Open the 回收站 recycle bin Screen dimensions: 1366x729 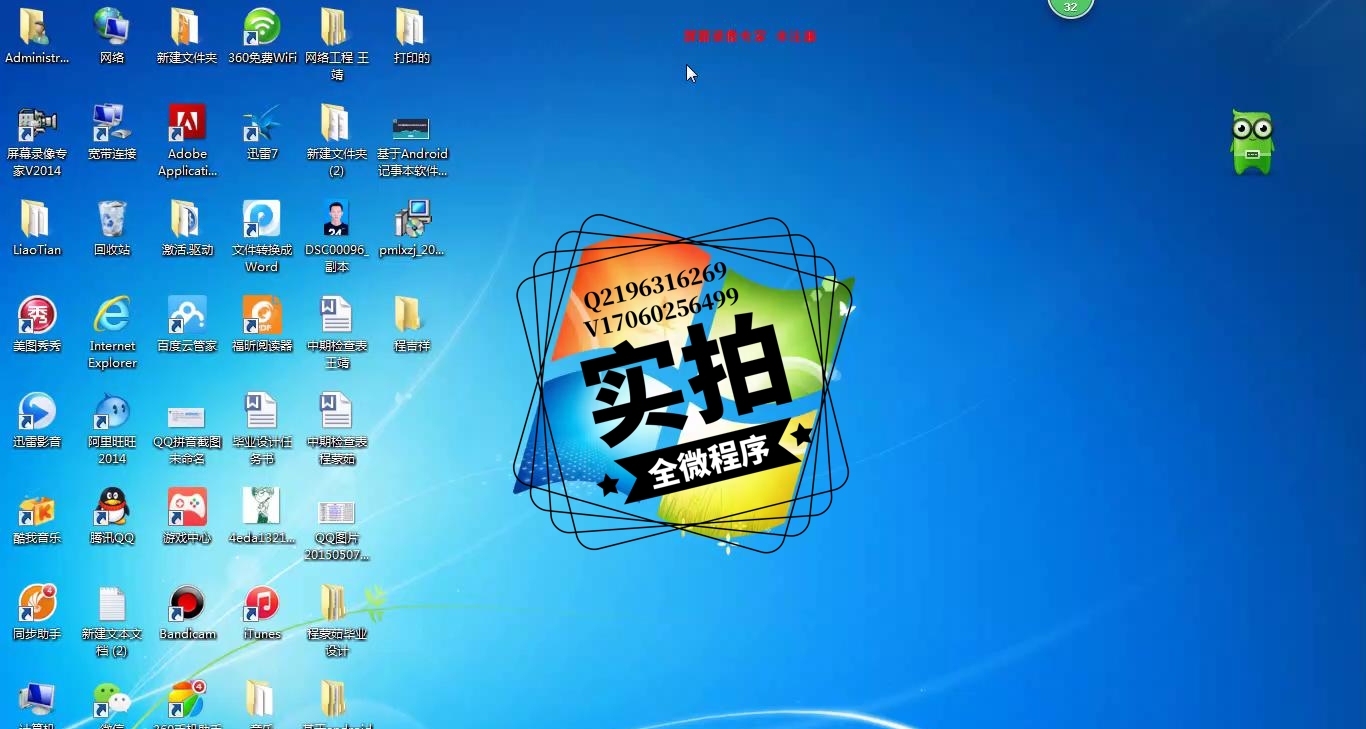112,229
